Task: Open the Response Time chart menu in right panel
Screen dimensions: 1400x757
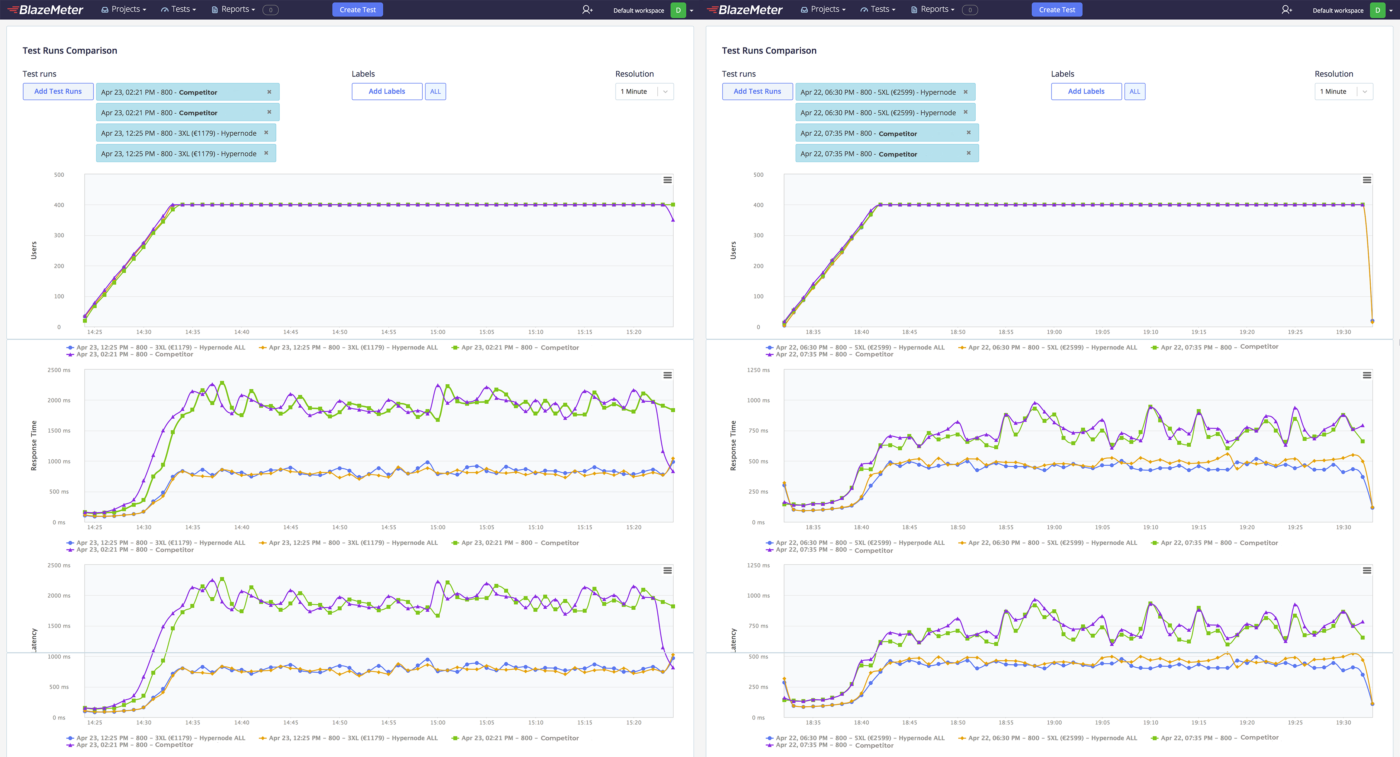Action: [1366, 375]
